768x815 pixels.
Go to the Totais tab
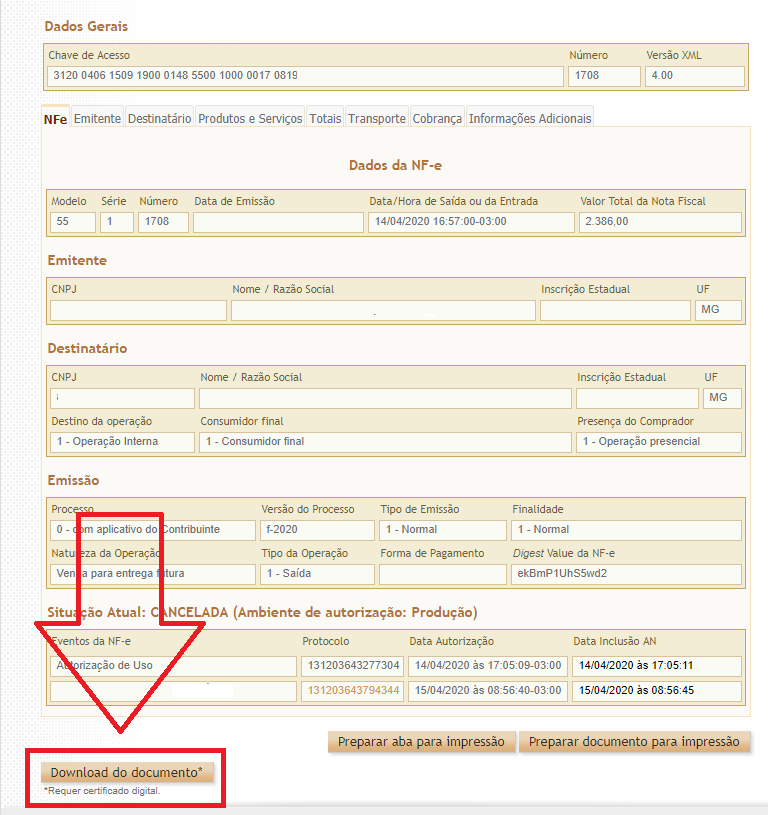(325, 118)
